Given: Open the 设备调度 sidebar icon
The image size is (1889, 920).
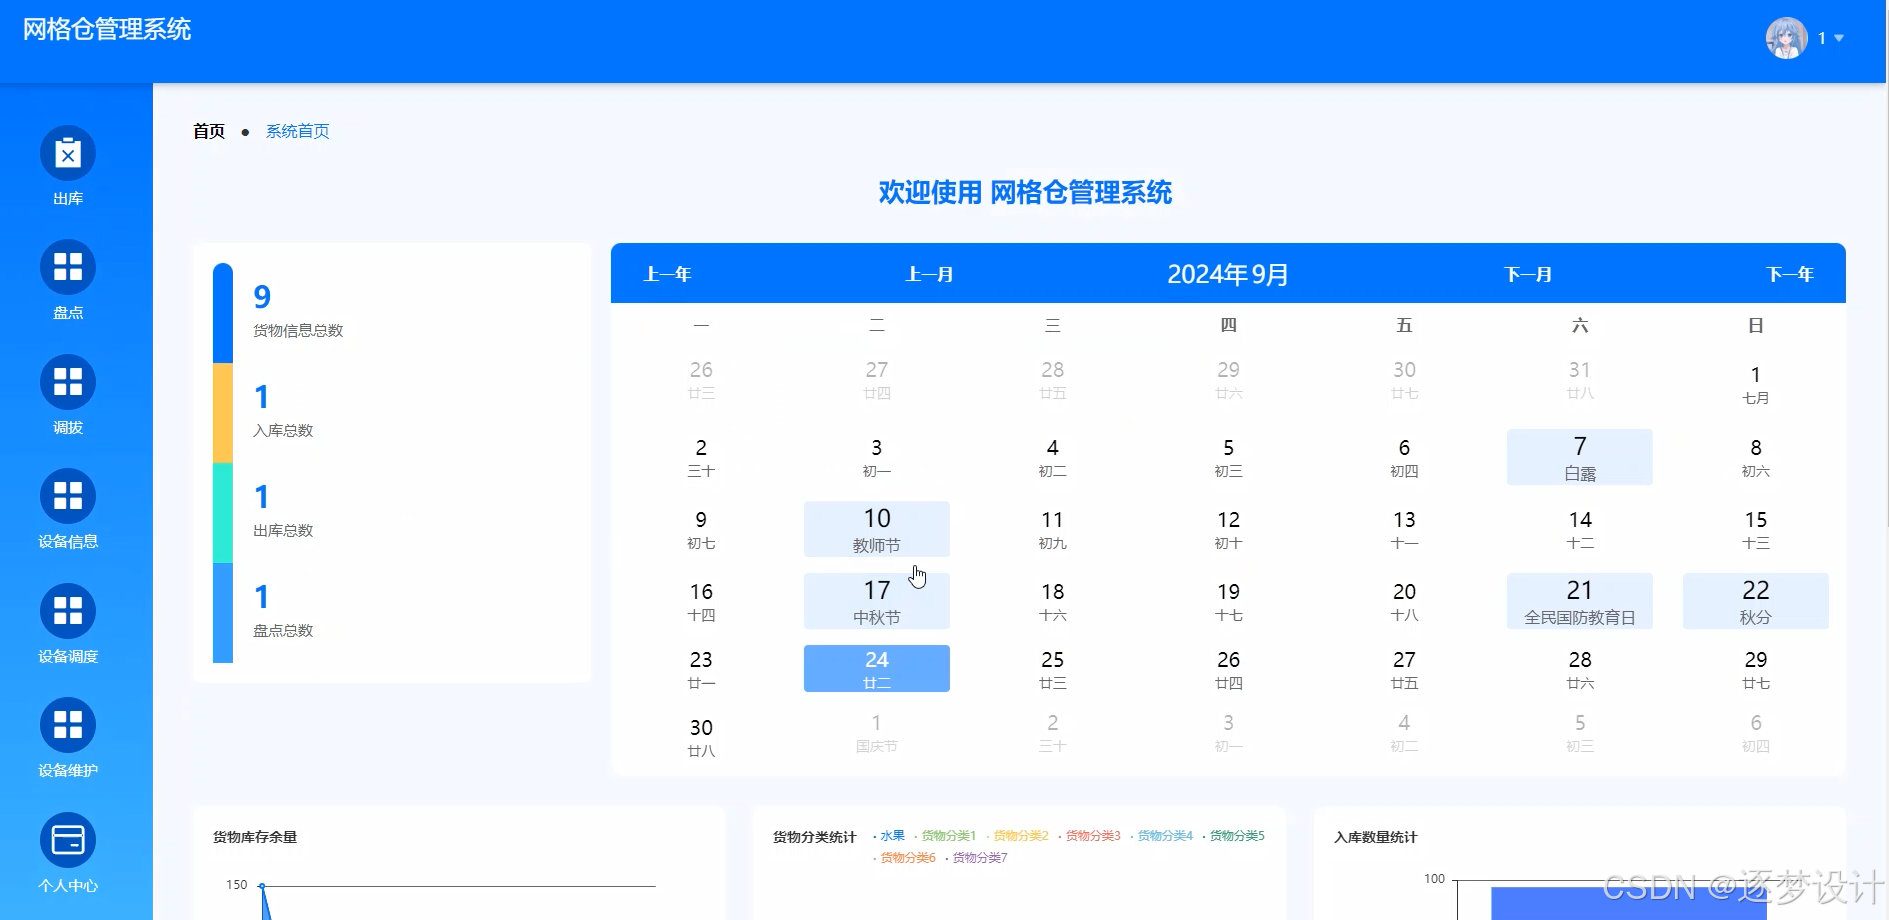Looking at the screenshot, I should point(68,611).
